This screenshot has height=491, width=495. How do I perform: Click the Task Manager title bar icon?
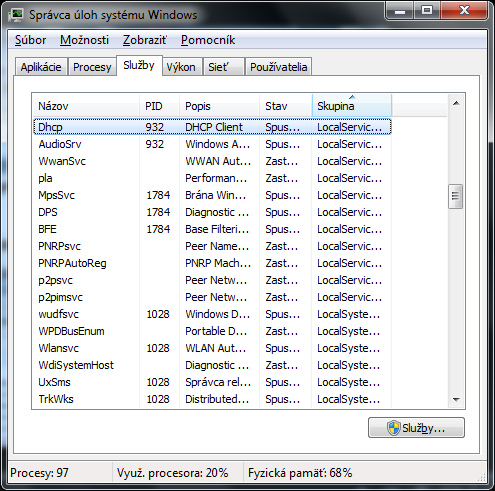(16, 15)
